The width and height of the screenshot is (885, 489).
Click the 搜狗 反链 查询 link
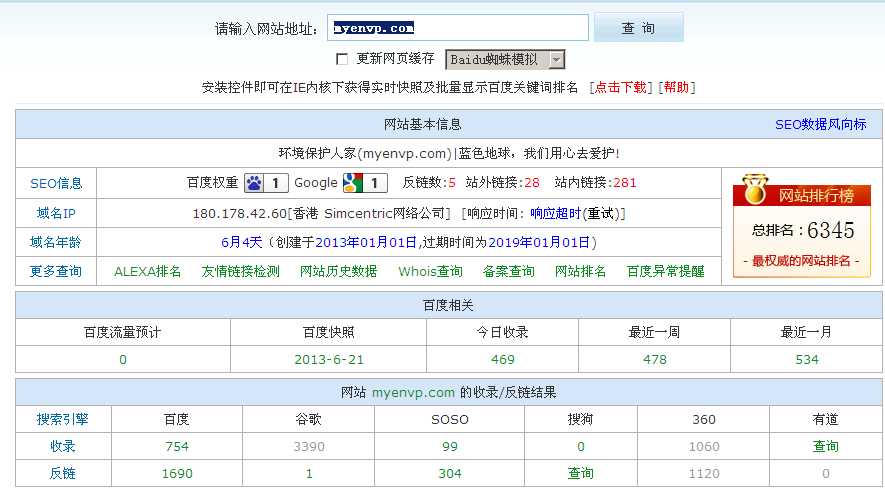(x=580, y=473)
